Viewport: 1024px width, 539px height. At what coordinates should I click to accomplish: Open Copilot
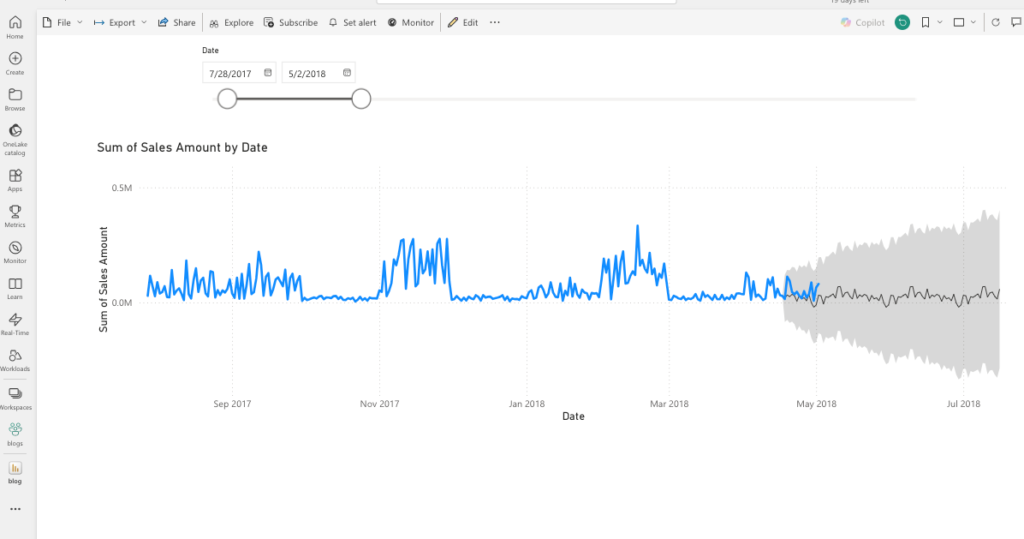coord(862,22)
